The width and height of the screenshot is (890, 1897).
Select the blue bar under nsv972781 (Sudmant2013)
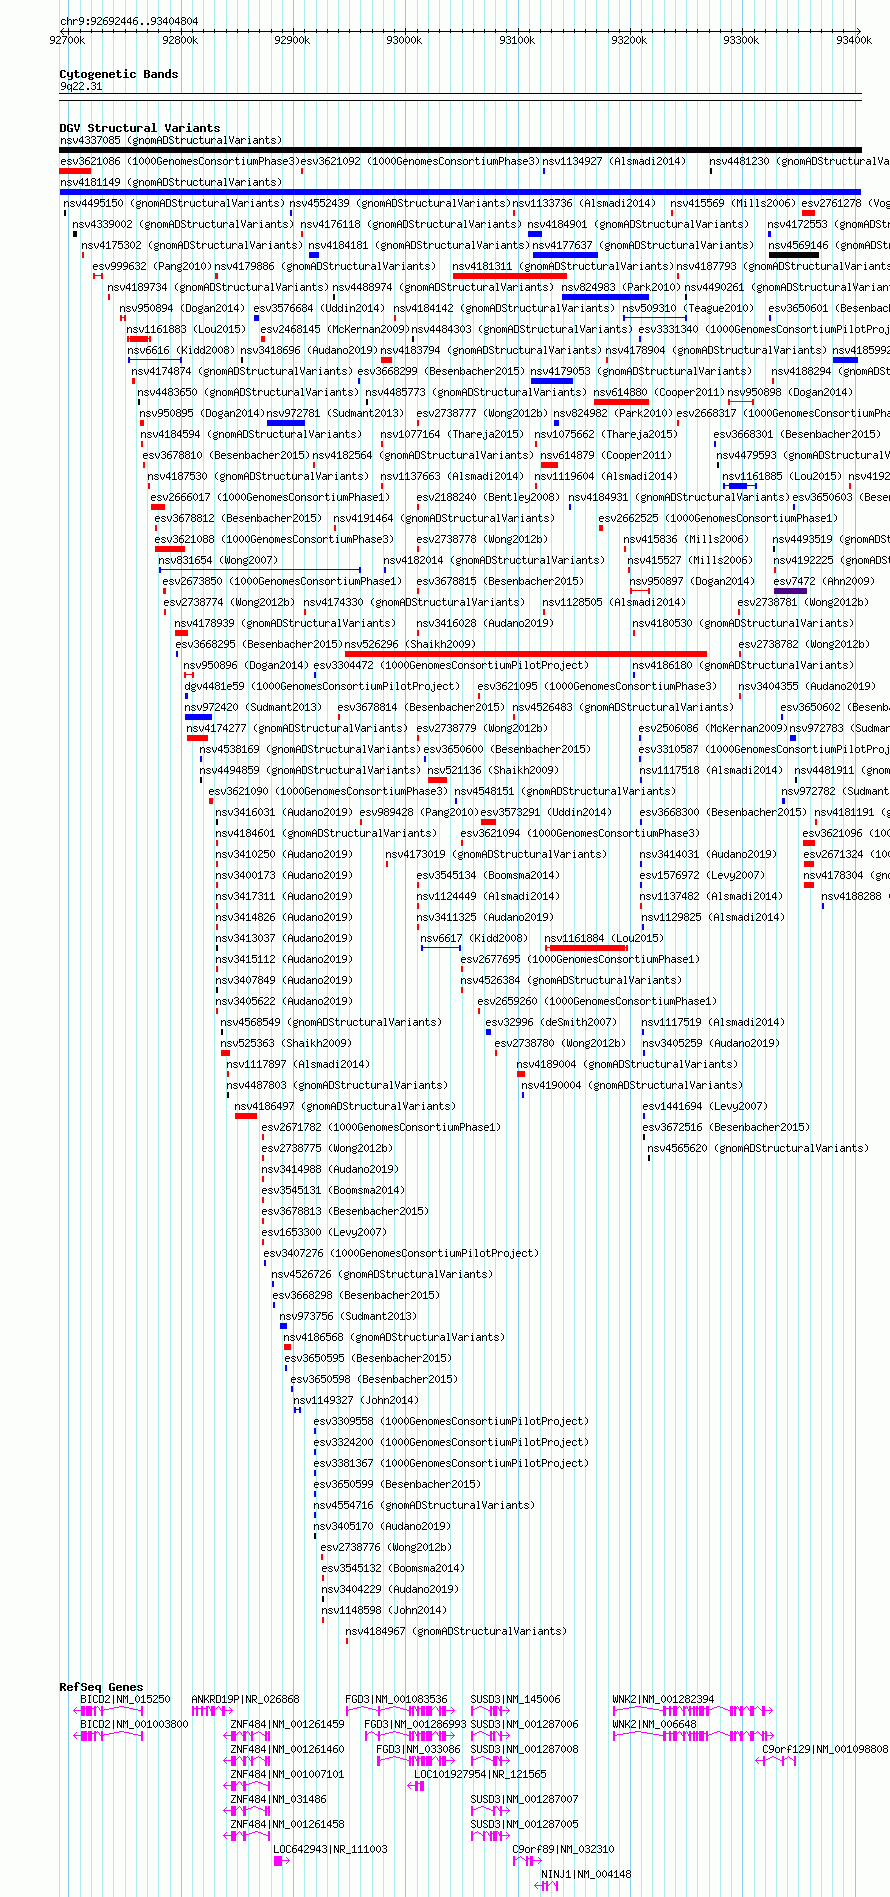point(286,423)
